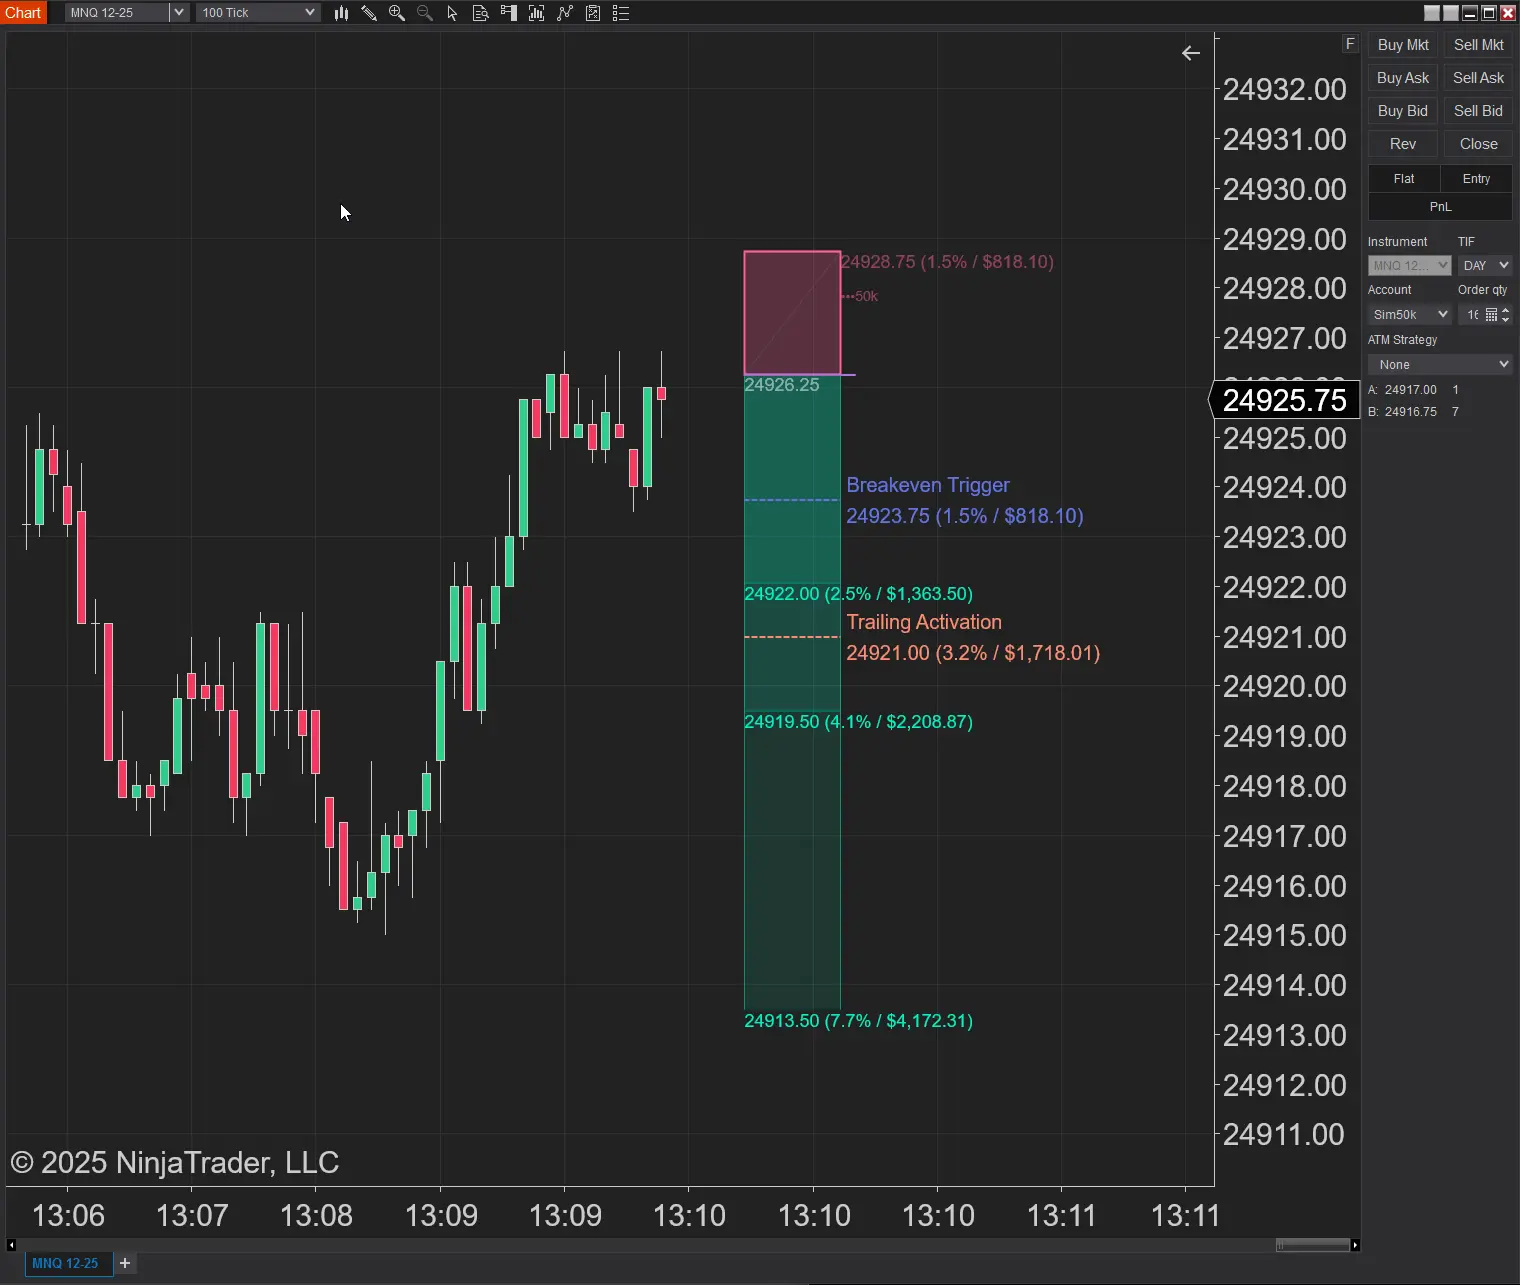Select the drawing tools pencil icon
This screenshot has width=1520, height=1285.
click(369, 13)
